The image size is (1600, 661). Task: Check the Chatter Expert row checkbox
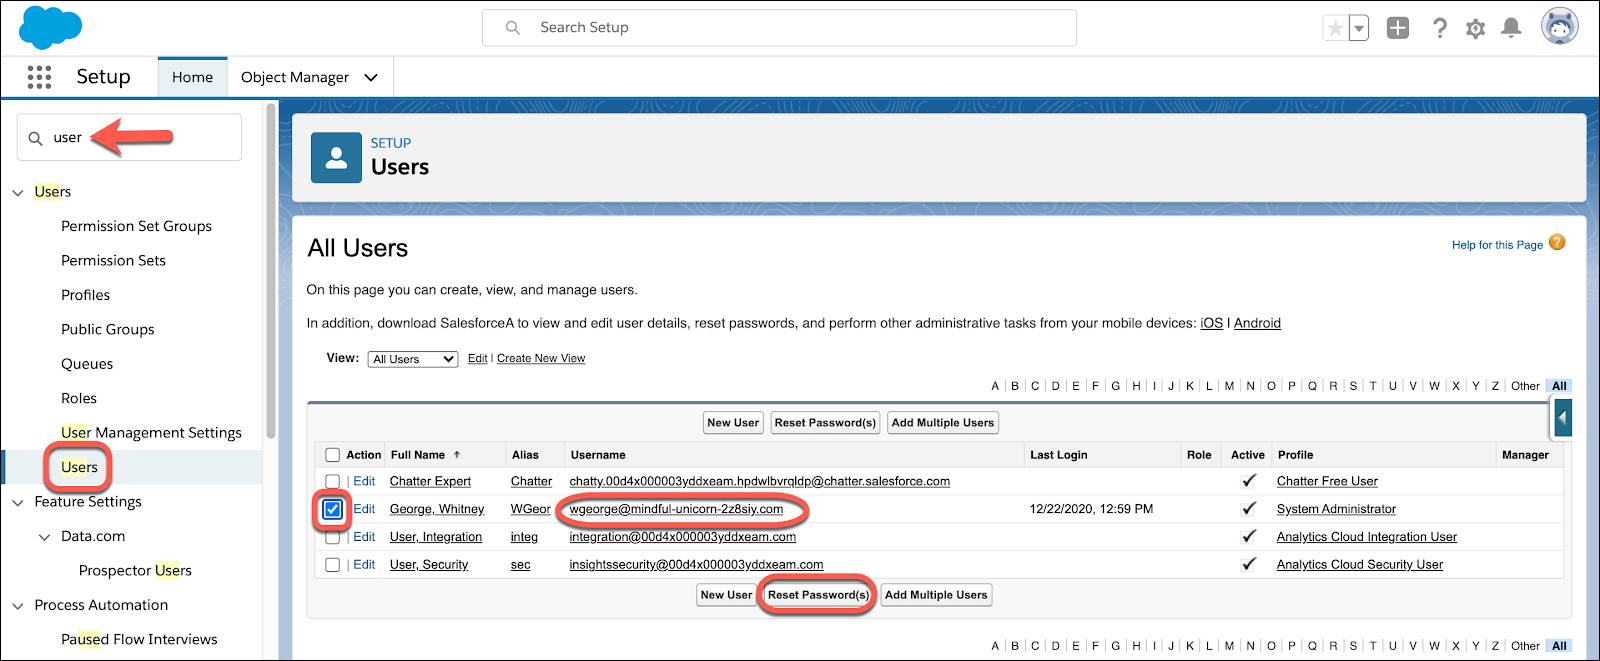point(333,482)
